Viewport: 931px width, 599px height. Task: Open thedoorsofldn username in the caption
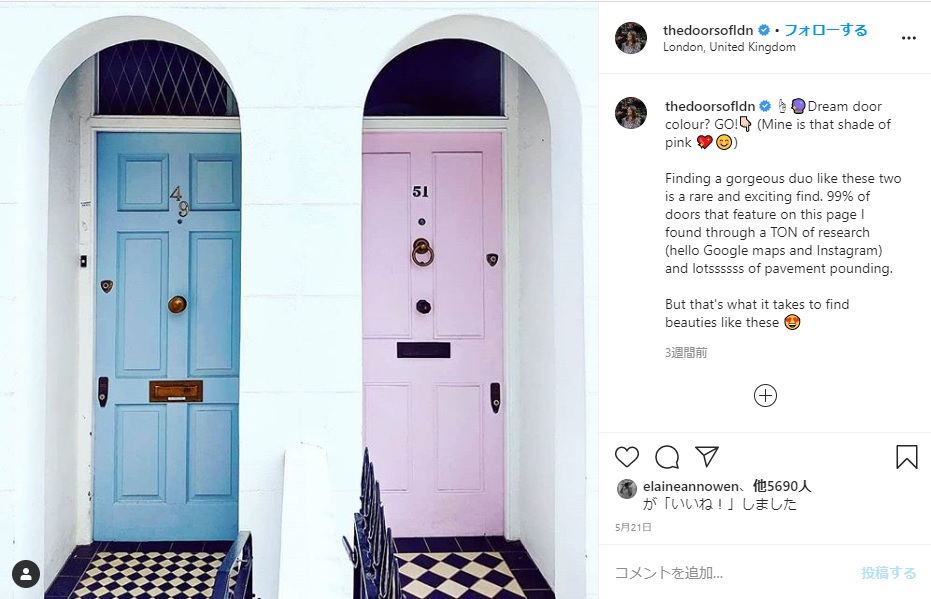pyautogui.click(x=710, y=106)
